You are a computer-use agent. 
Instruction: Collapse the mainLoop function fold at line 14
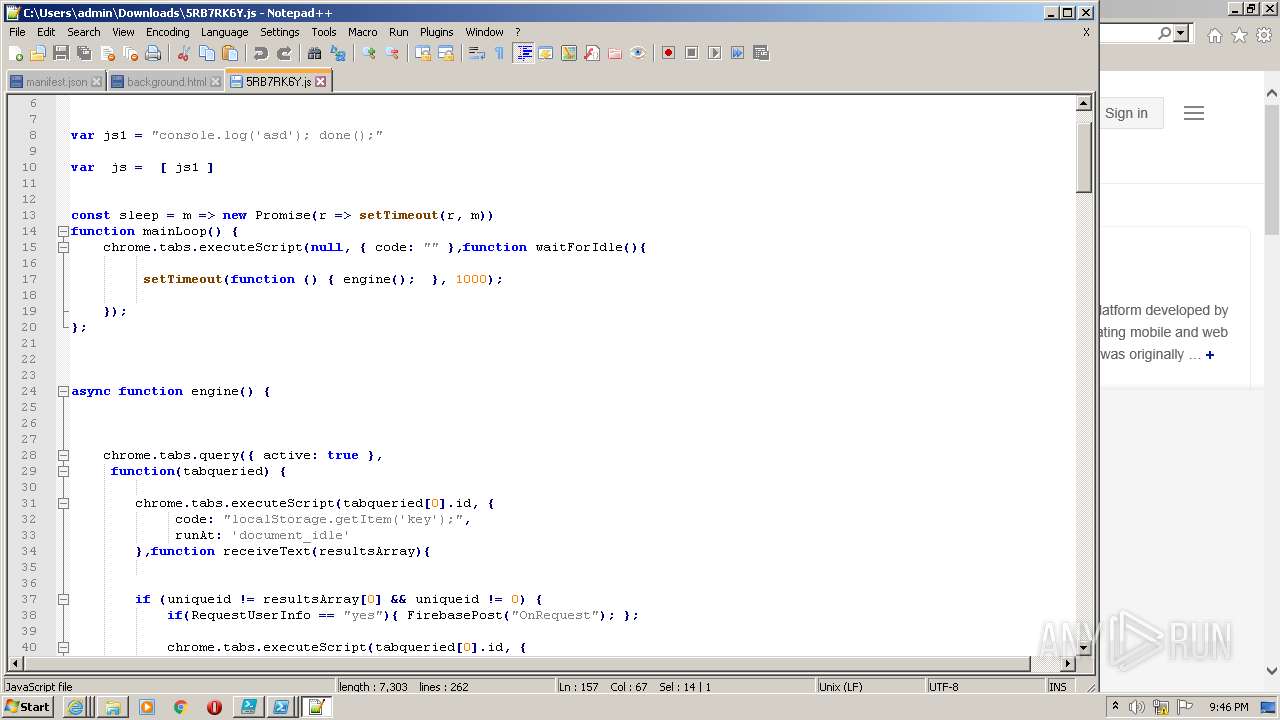63,231
